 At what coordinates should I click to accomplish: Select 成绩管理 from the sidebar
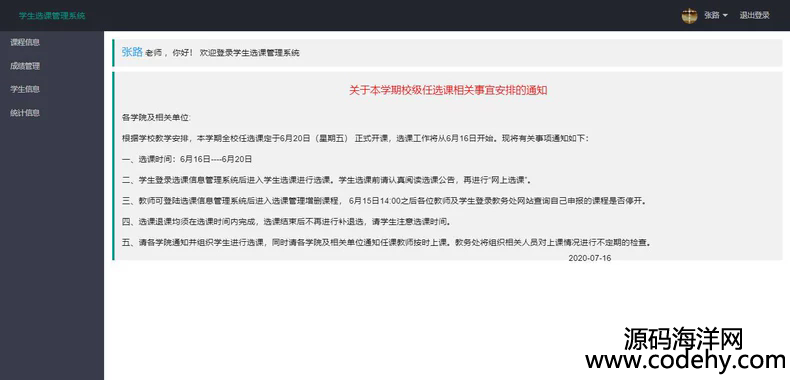25,66
